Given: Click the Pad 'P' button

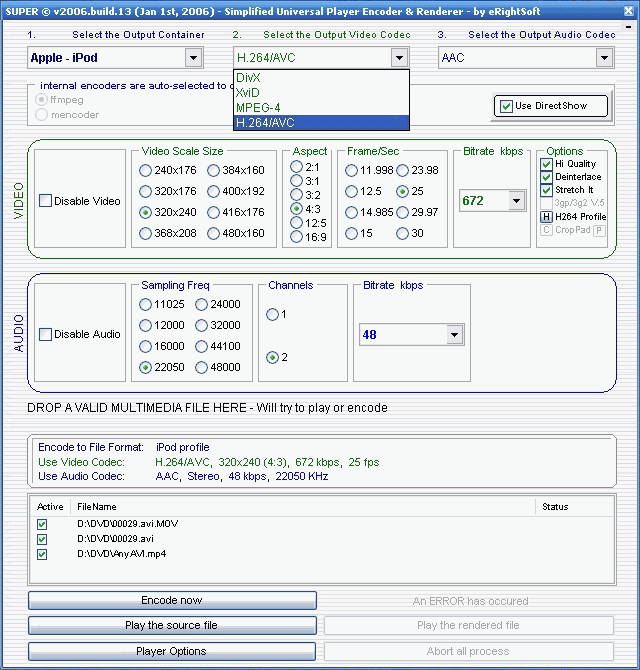Looking at the screenshot, I should point(599,231).
